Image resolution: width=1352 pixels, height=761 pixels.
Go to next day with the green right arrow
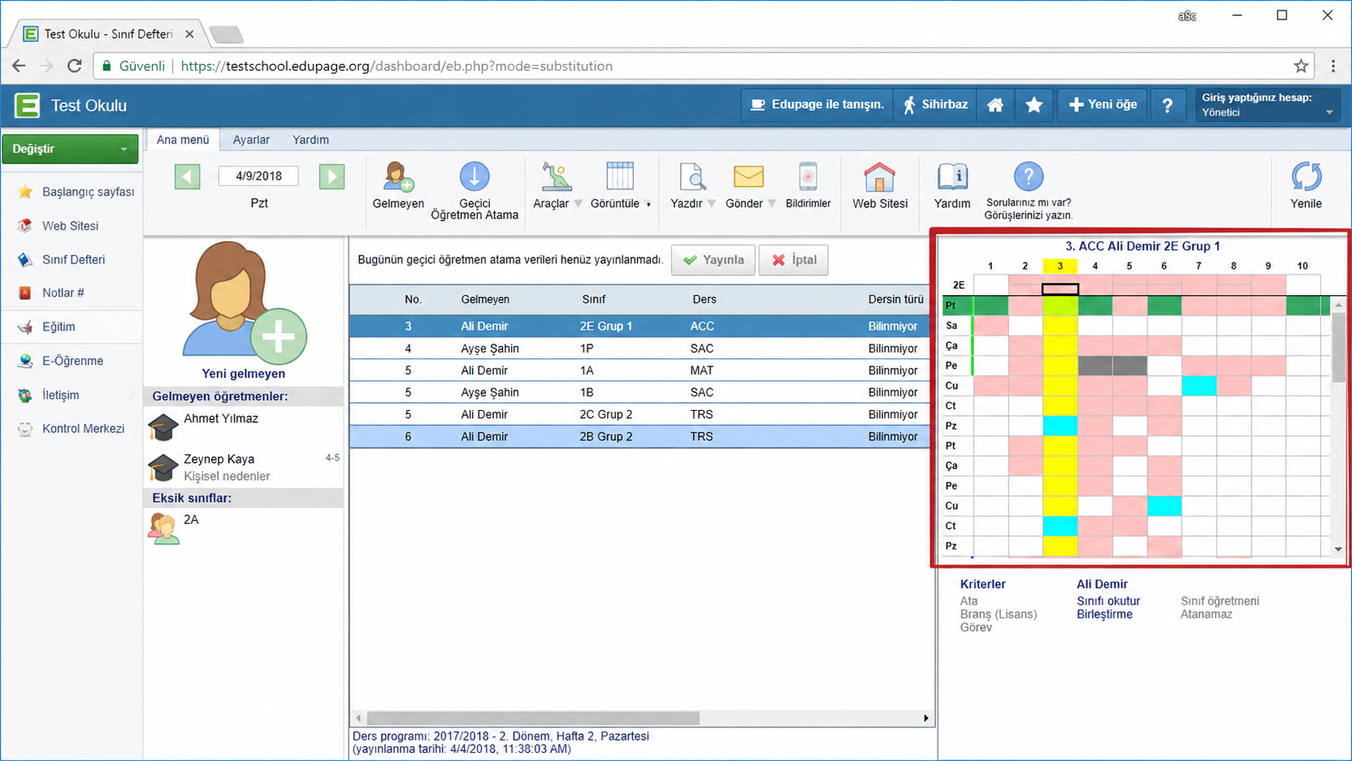click(x=332, y=176)
